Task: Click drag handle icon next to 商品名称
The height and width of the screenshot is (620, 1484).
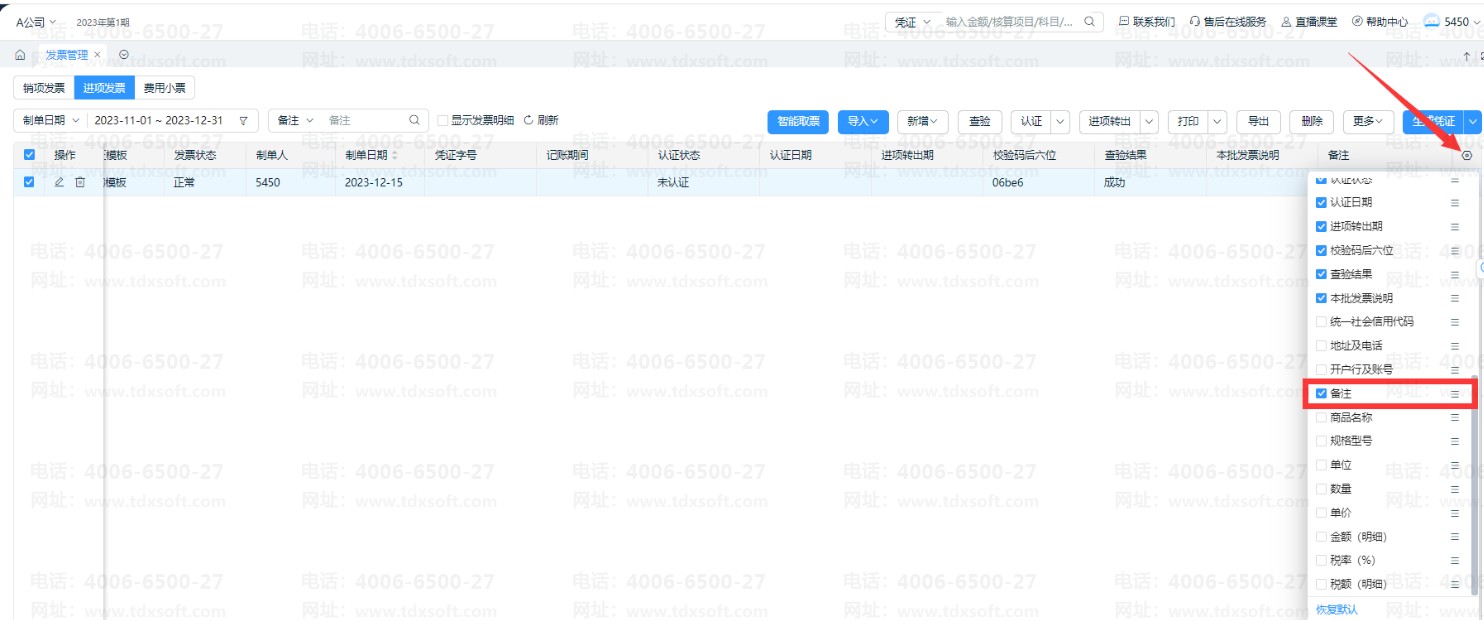Action: pyautogui.click(x=1455, y=418)
